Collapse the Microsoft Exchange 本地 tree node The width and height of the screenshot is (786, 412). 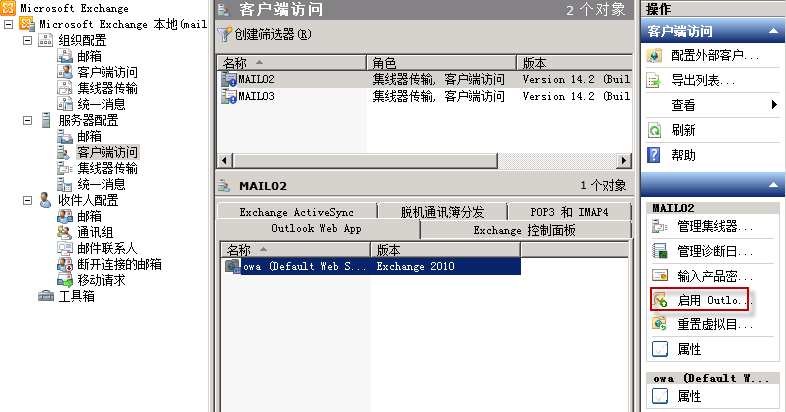tap(9, 24)
